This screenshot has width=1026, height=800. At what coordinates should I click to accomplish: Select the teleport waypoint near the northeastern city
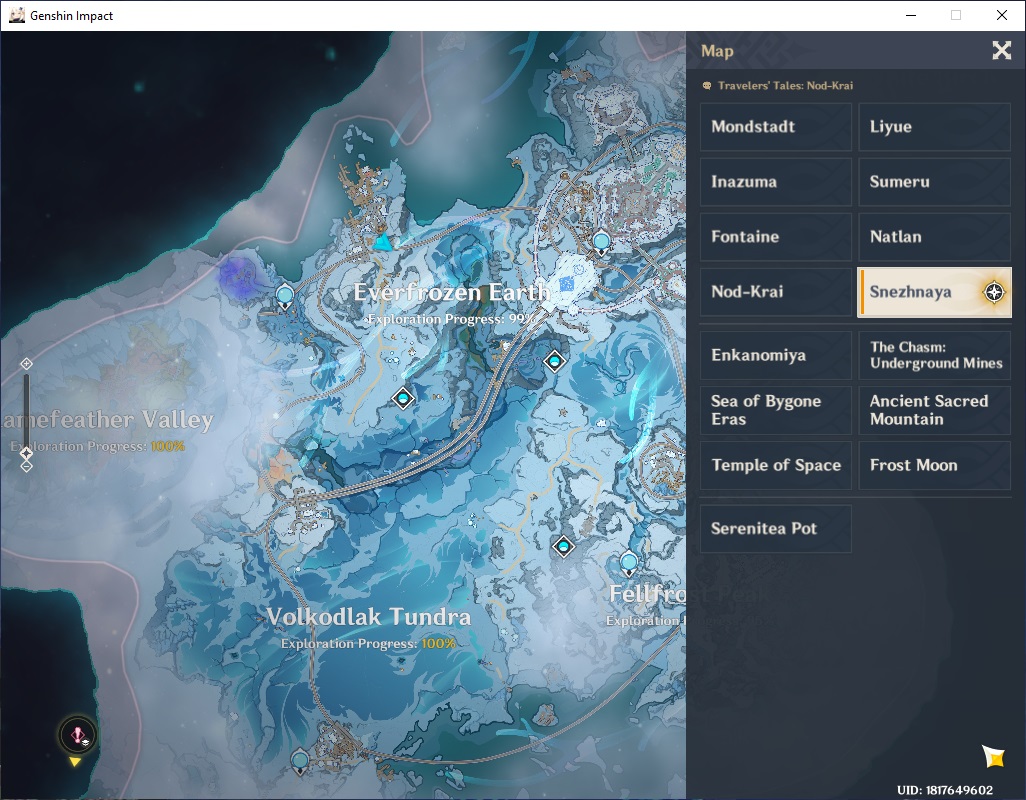[x=601, y=243]
